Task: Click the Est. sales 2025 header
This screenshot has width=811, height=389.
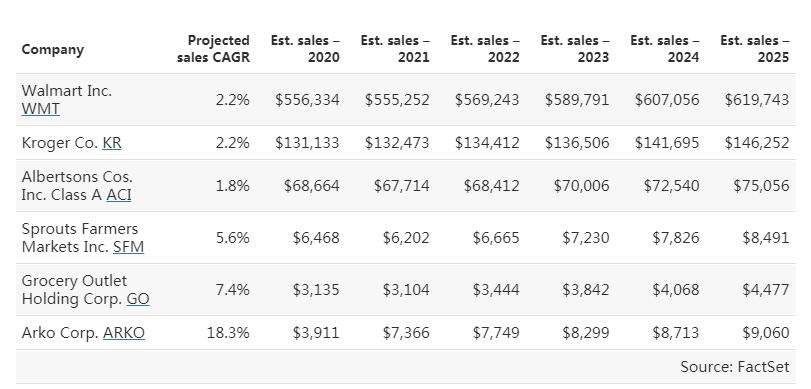Action: pyautogui.click(x=755, y=49)
